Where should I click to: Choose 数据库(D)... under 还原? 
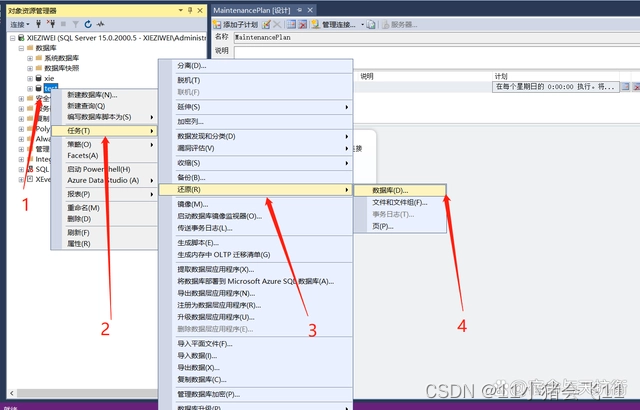(400, 191)
